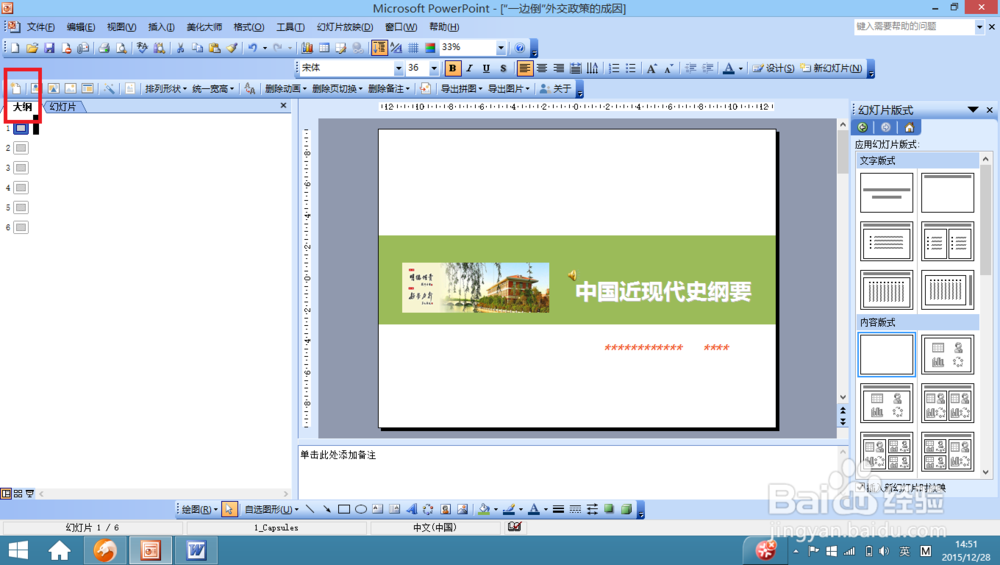Insert a table using table icon

pyautogui.click(x=324, y=48)
